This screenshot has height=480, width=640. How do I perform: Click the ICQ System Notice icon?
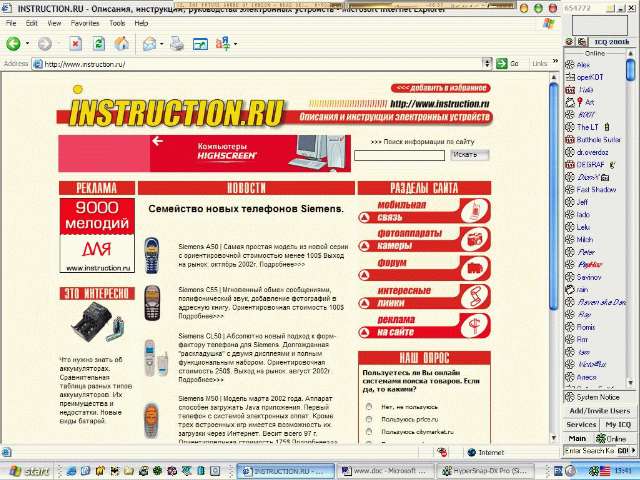click(569, 397)
